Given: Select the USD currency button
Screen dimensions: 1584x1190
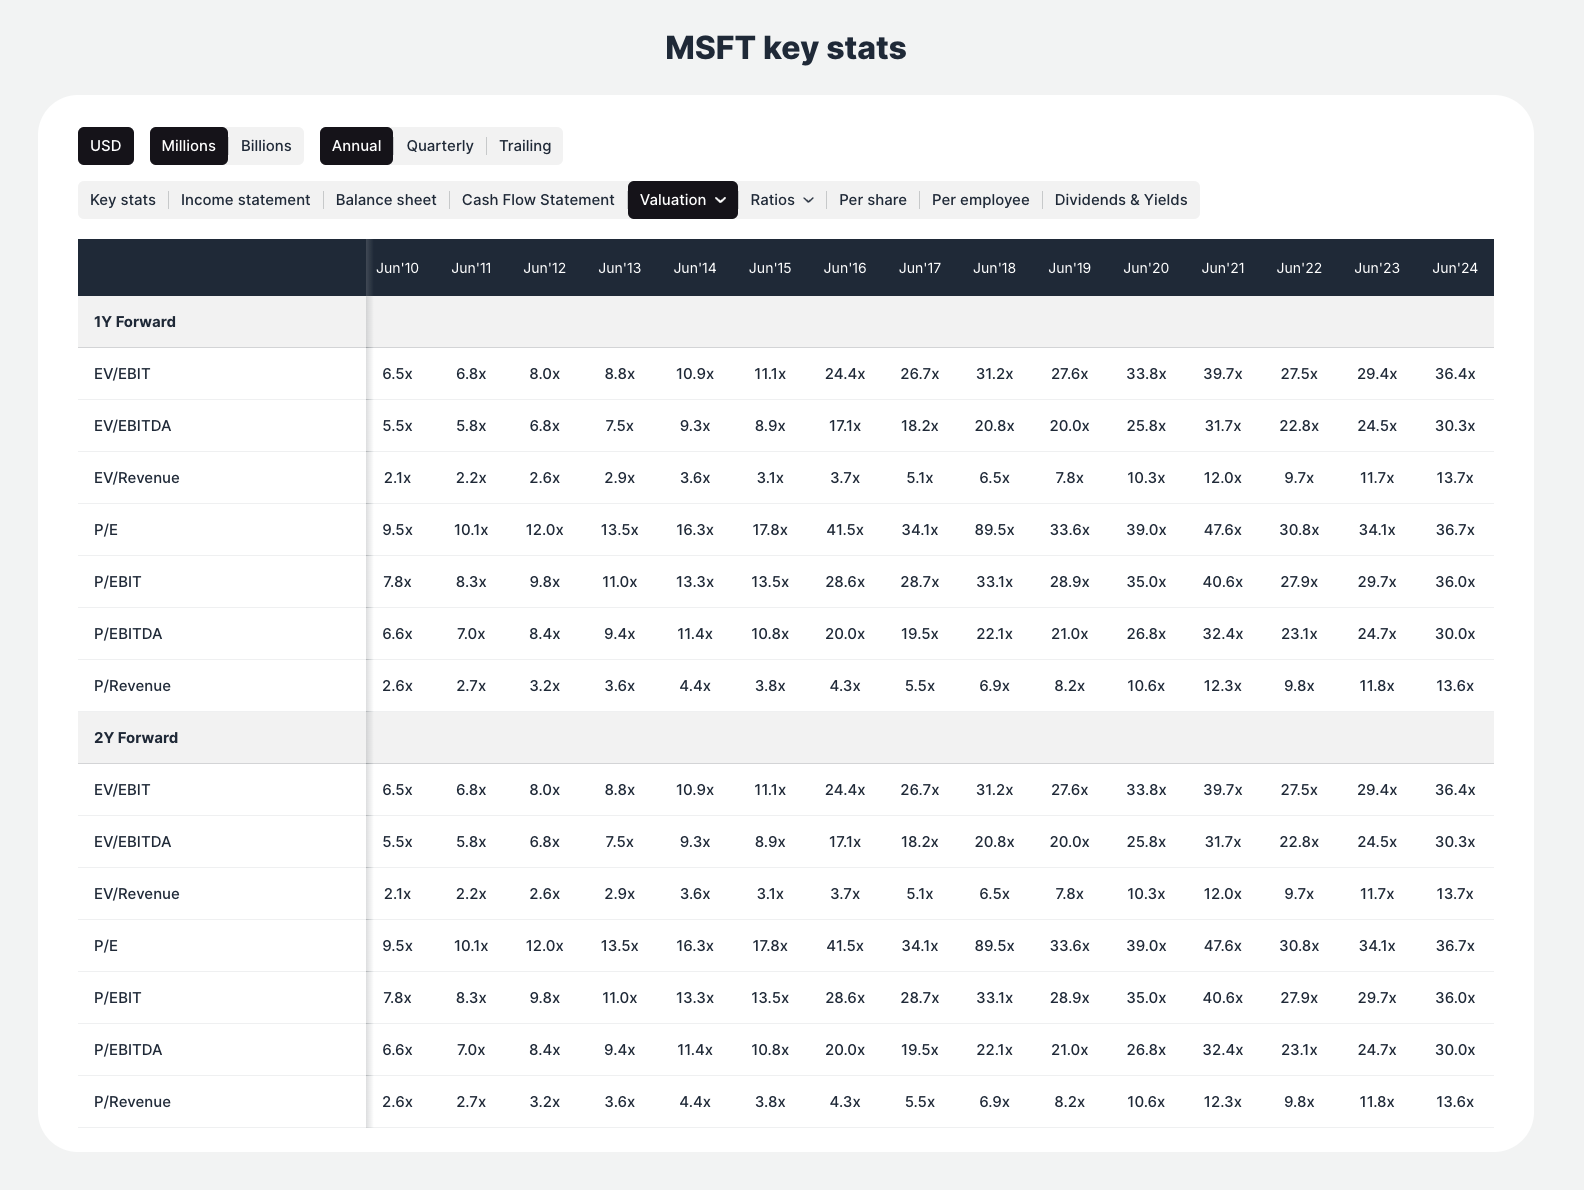Looking at the screenshot, I should 106,146.
